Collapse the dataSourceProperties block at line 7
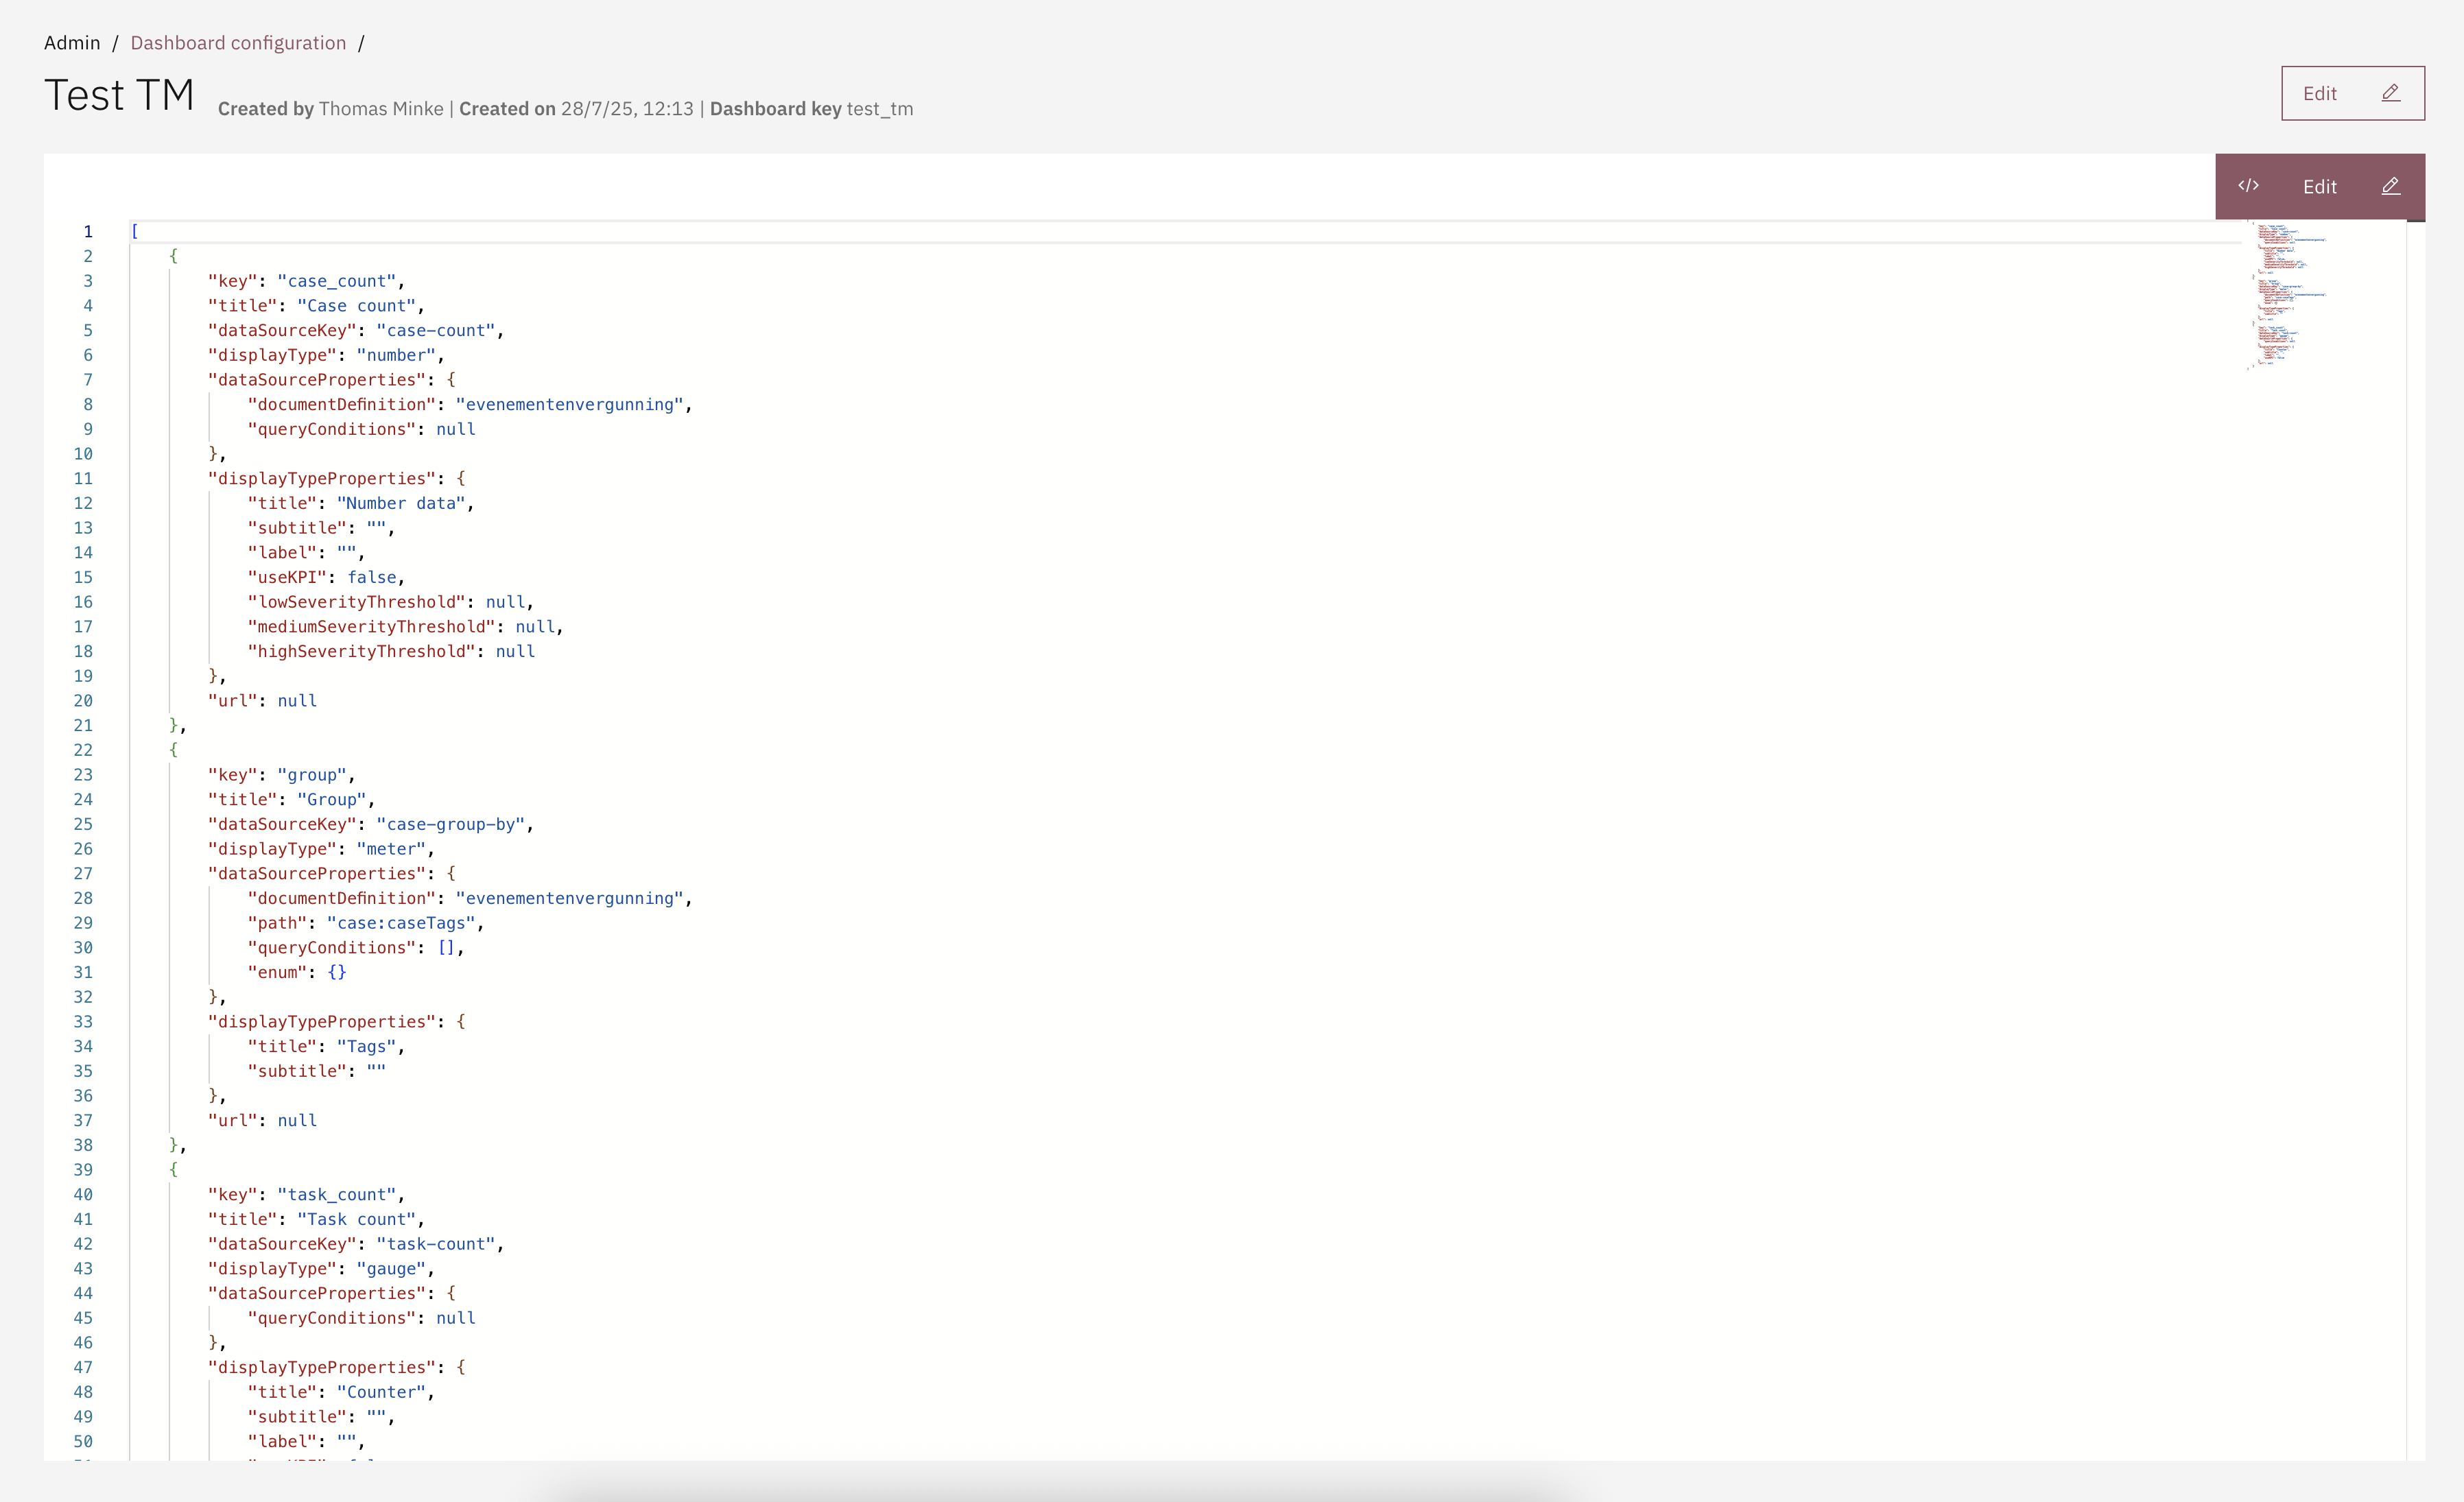Viewport: 2464px width, 1502px height. pos(112,380)
